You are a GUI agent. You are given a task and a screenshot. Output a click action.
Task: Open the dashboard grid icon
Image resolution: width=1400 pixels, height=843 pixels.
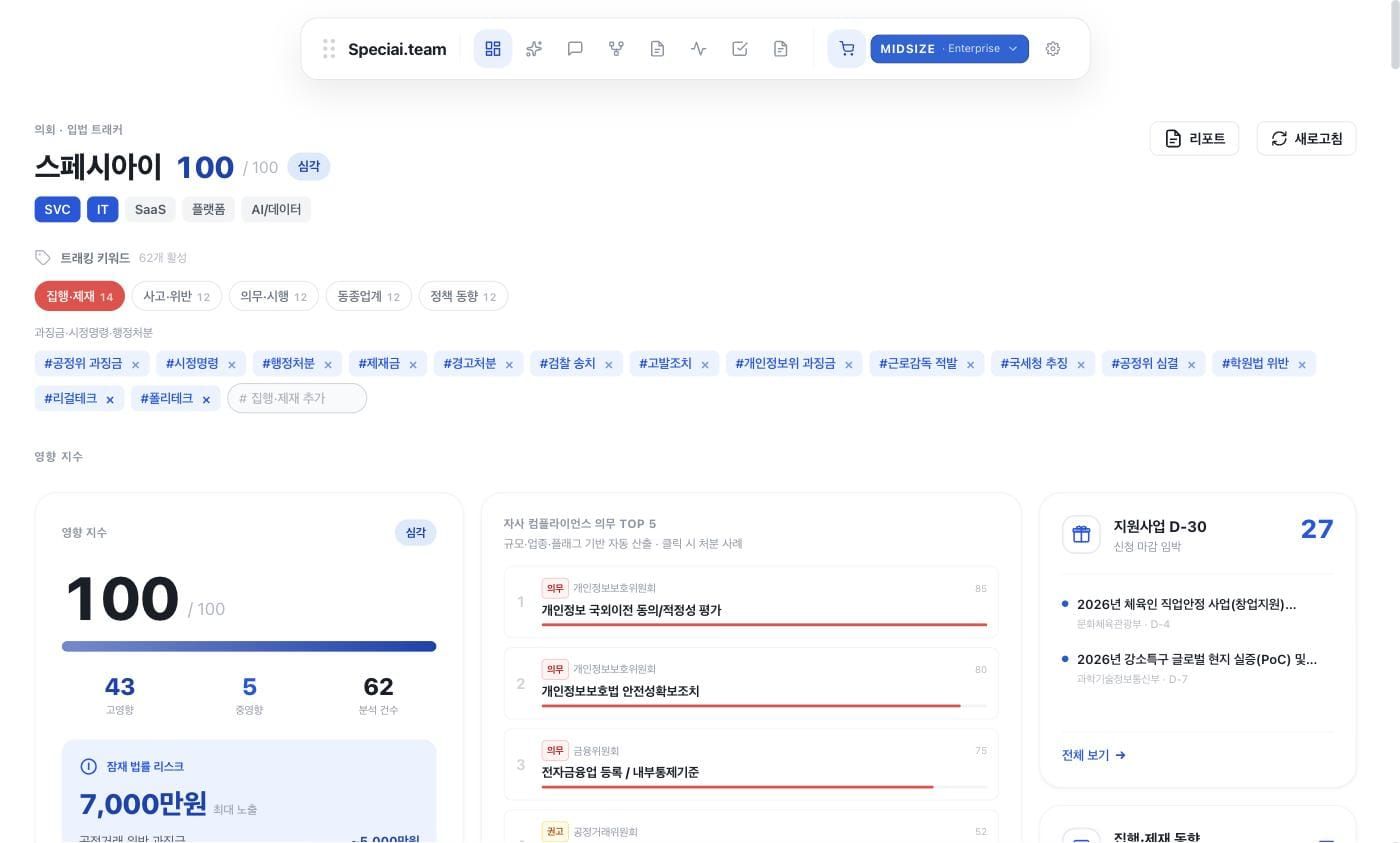tap(492, 48)
